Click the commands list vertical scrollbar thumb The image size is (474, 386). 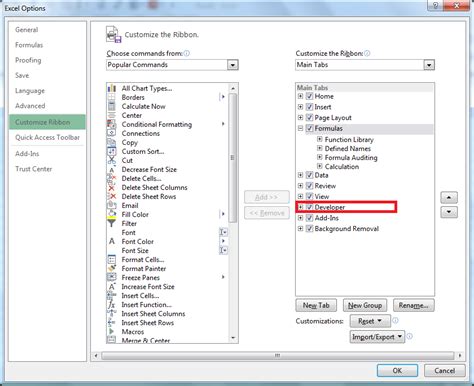click(x=233, y=158)
